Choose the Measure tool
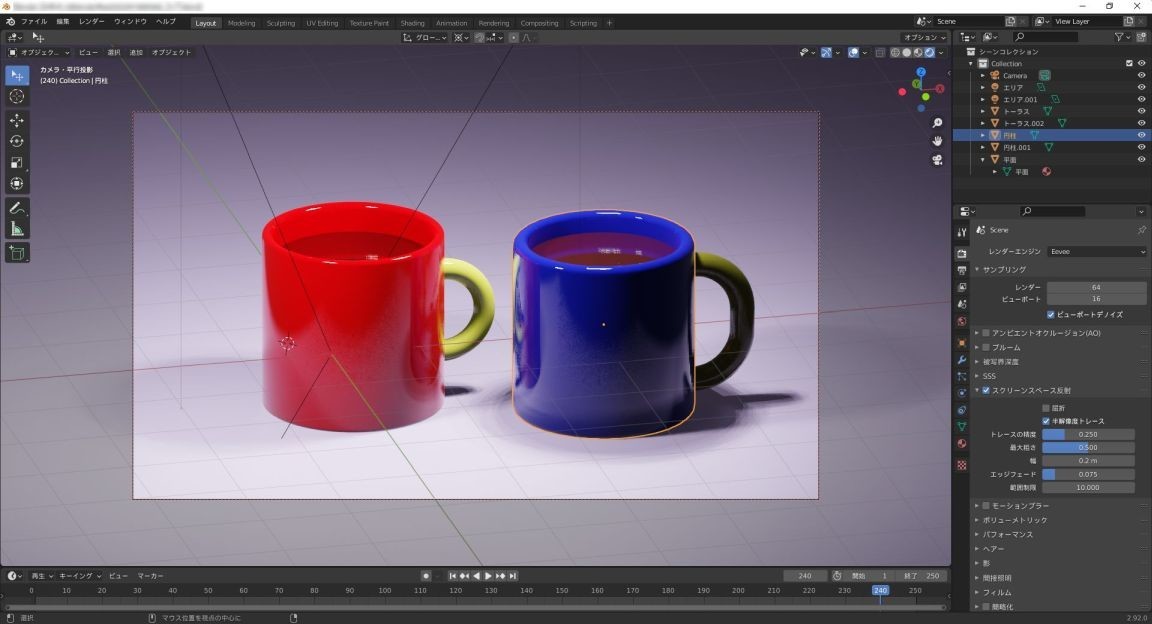 coord(17,229)
